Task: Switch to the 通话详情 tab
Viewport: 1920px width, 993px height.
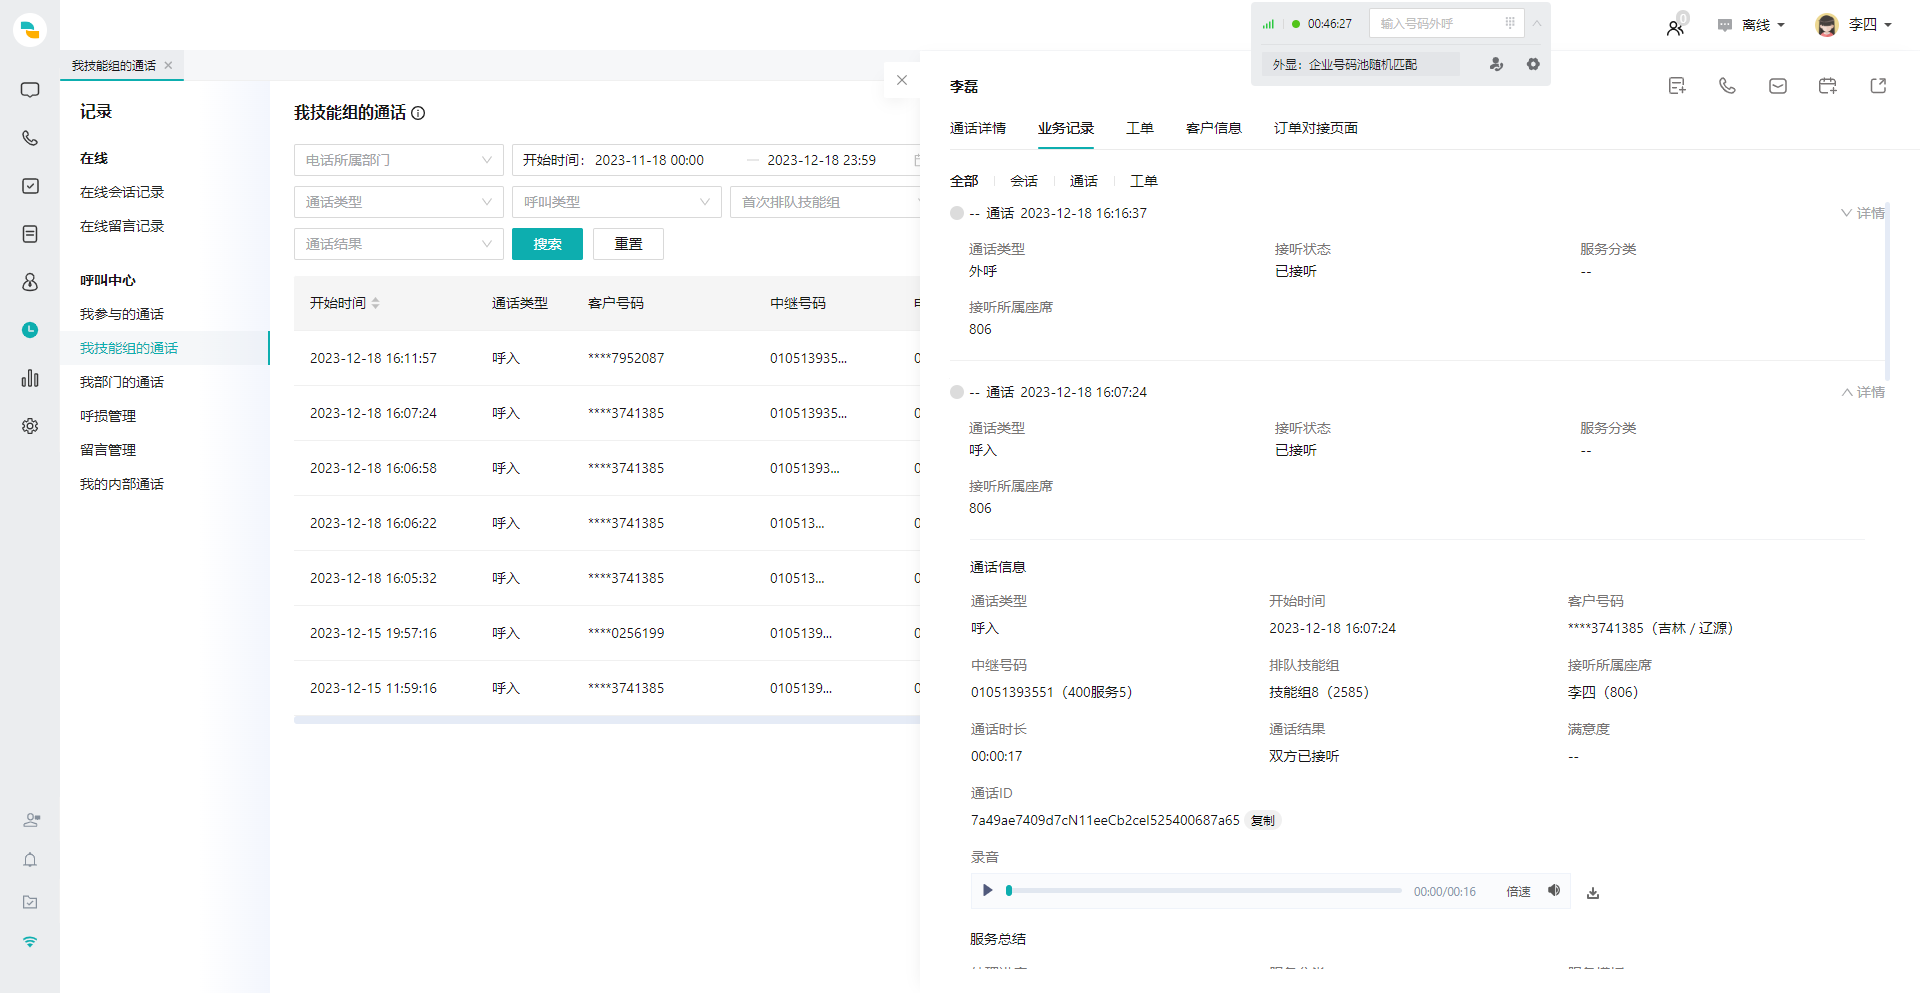Action: click(978, 128)
